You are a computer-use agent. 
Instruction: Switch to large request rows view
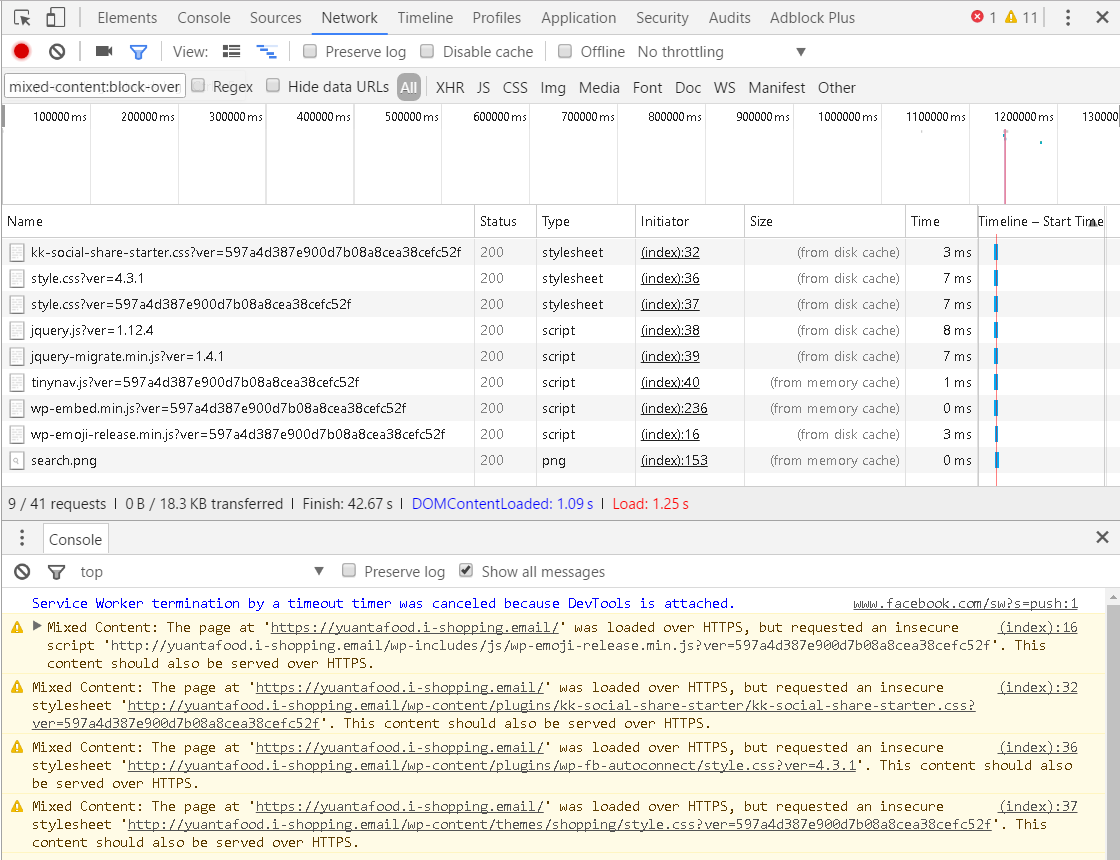(231, 51)
